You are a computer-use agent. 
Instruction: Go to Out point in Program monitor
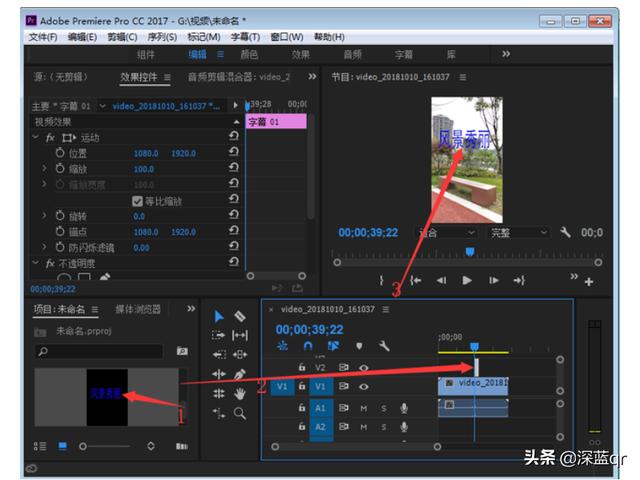coord(519,280)
